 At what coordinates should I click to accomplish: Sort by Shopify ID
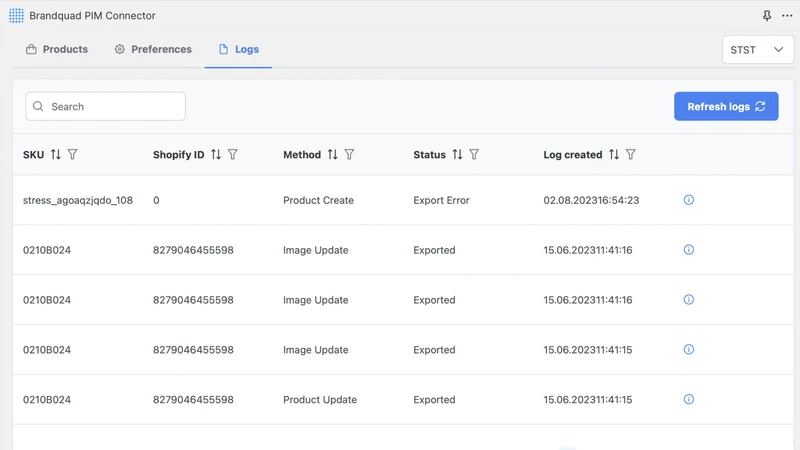pos(216,155)
